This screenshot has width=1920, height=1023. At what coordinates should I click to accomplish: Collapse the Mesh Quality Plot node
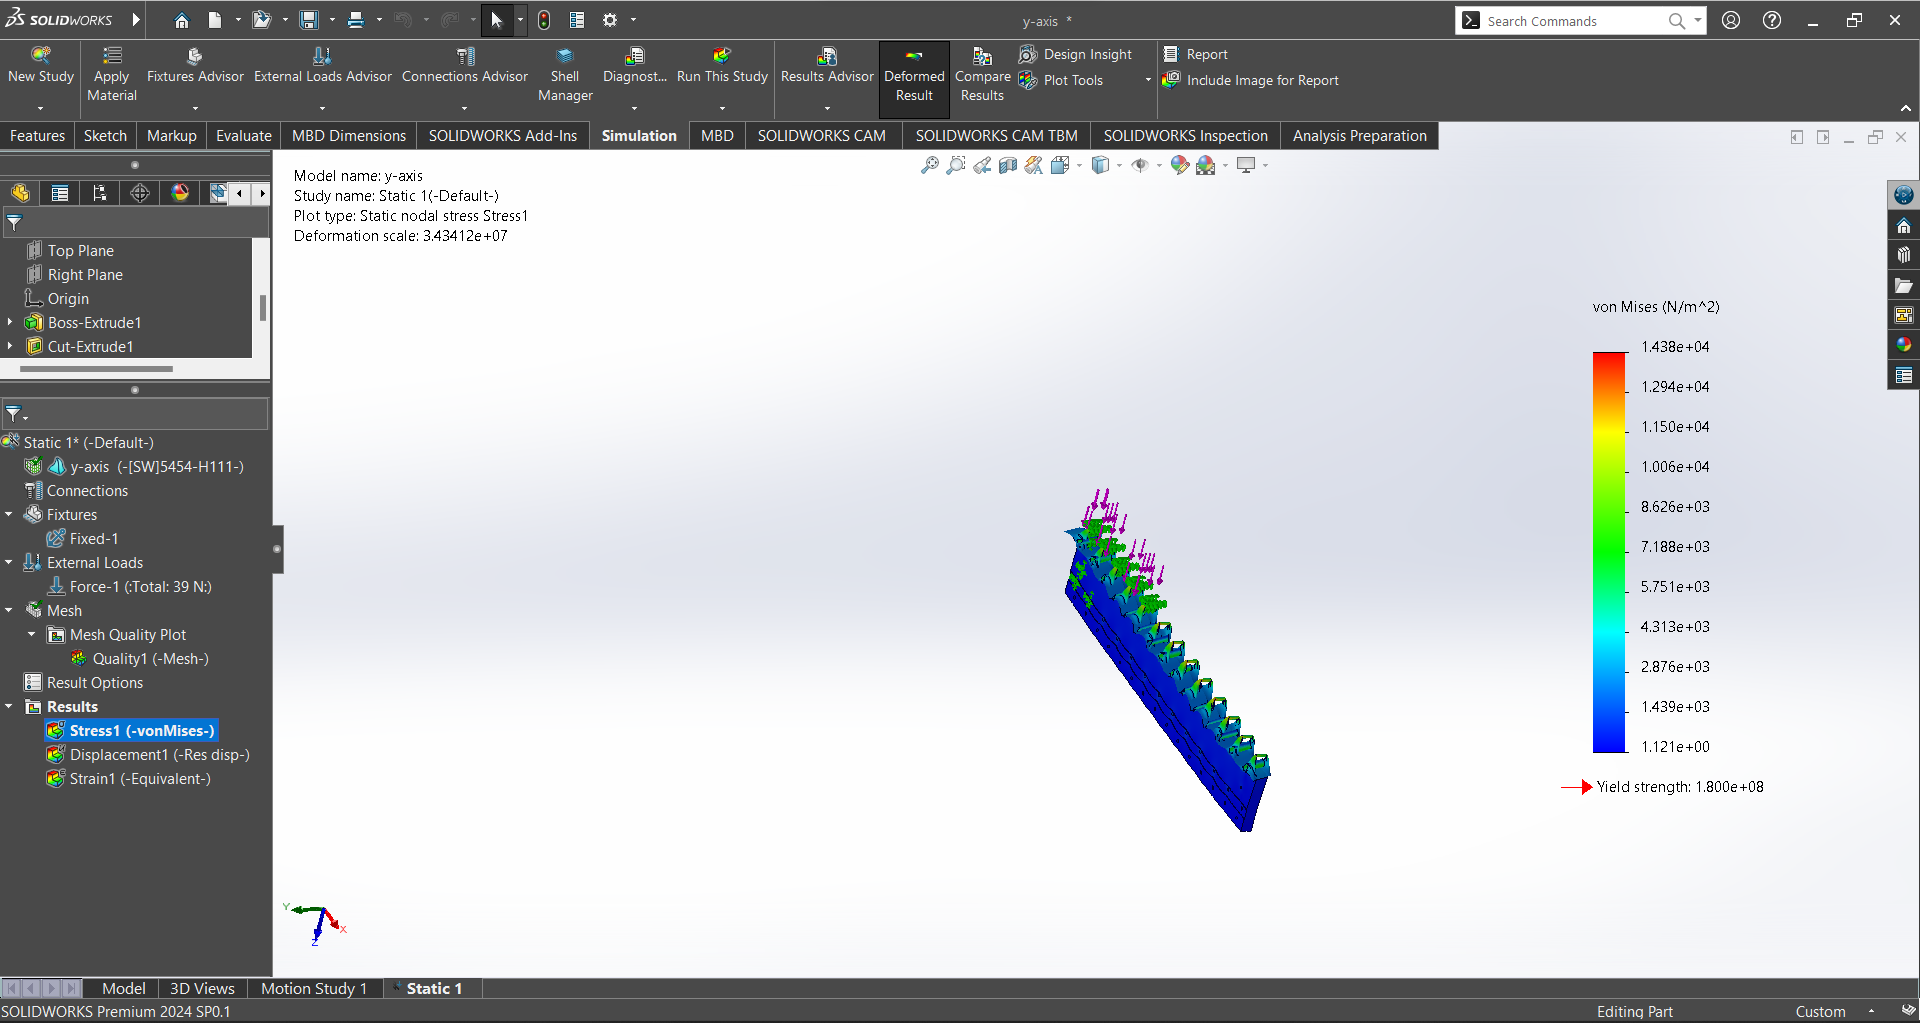point(32,634)
